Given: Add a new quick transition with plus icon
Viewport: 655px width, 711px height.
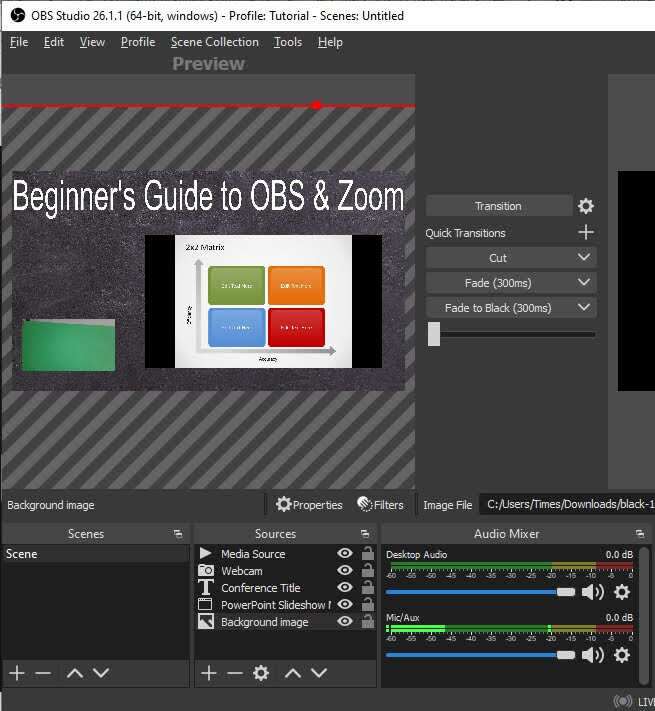Looking at the screenshot, I should point(586,233).
